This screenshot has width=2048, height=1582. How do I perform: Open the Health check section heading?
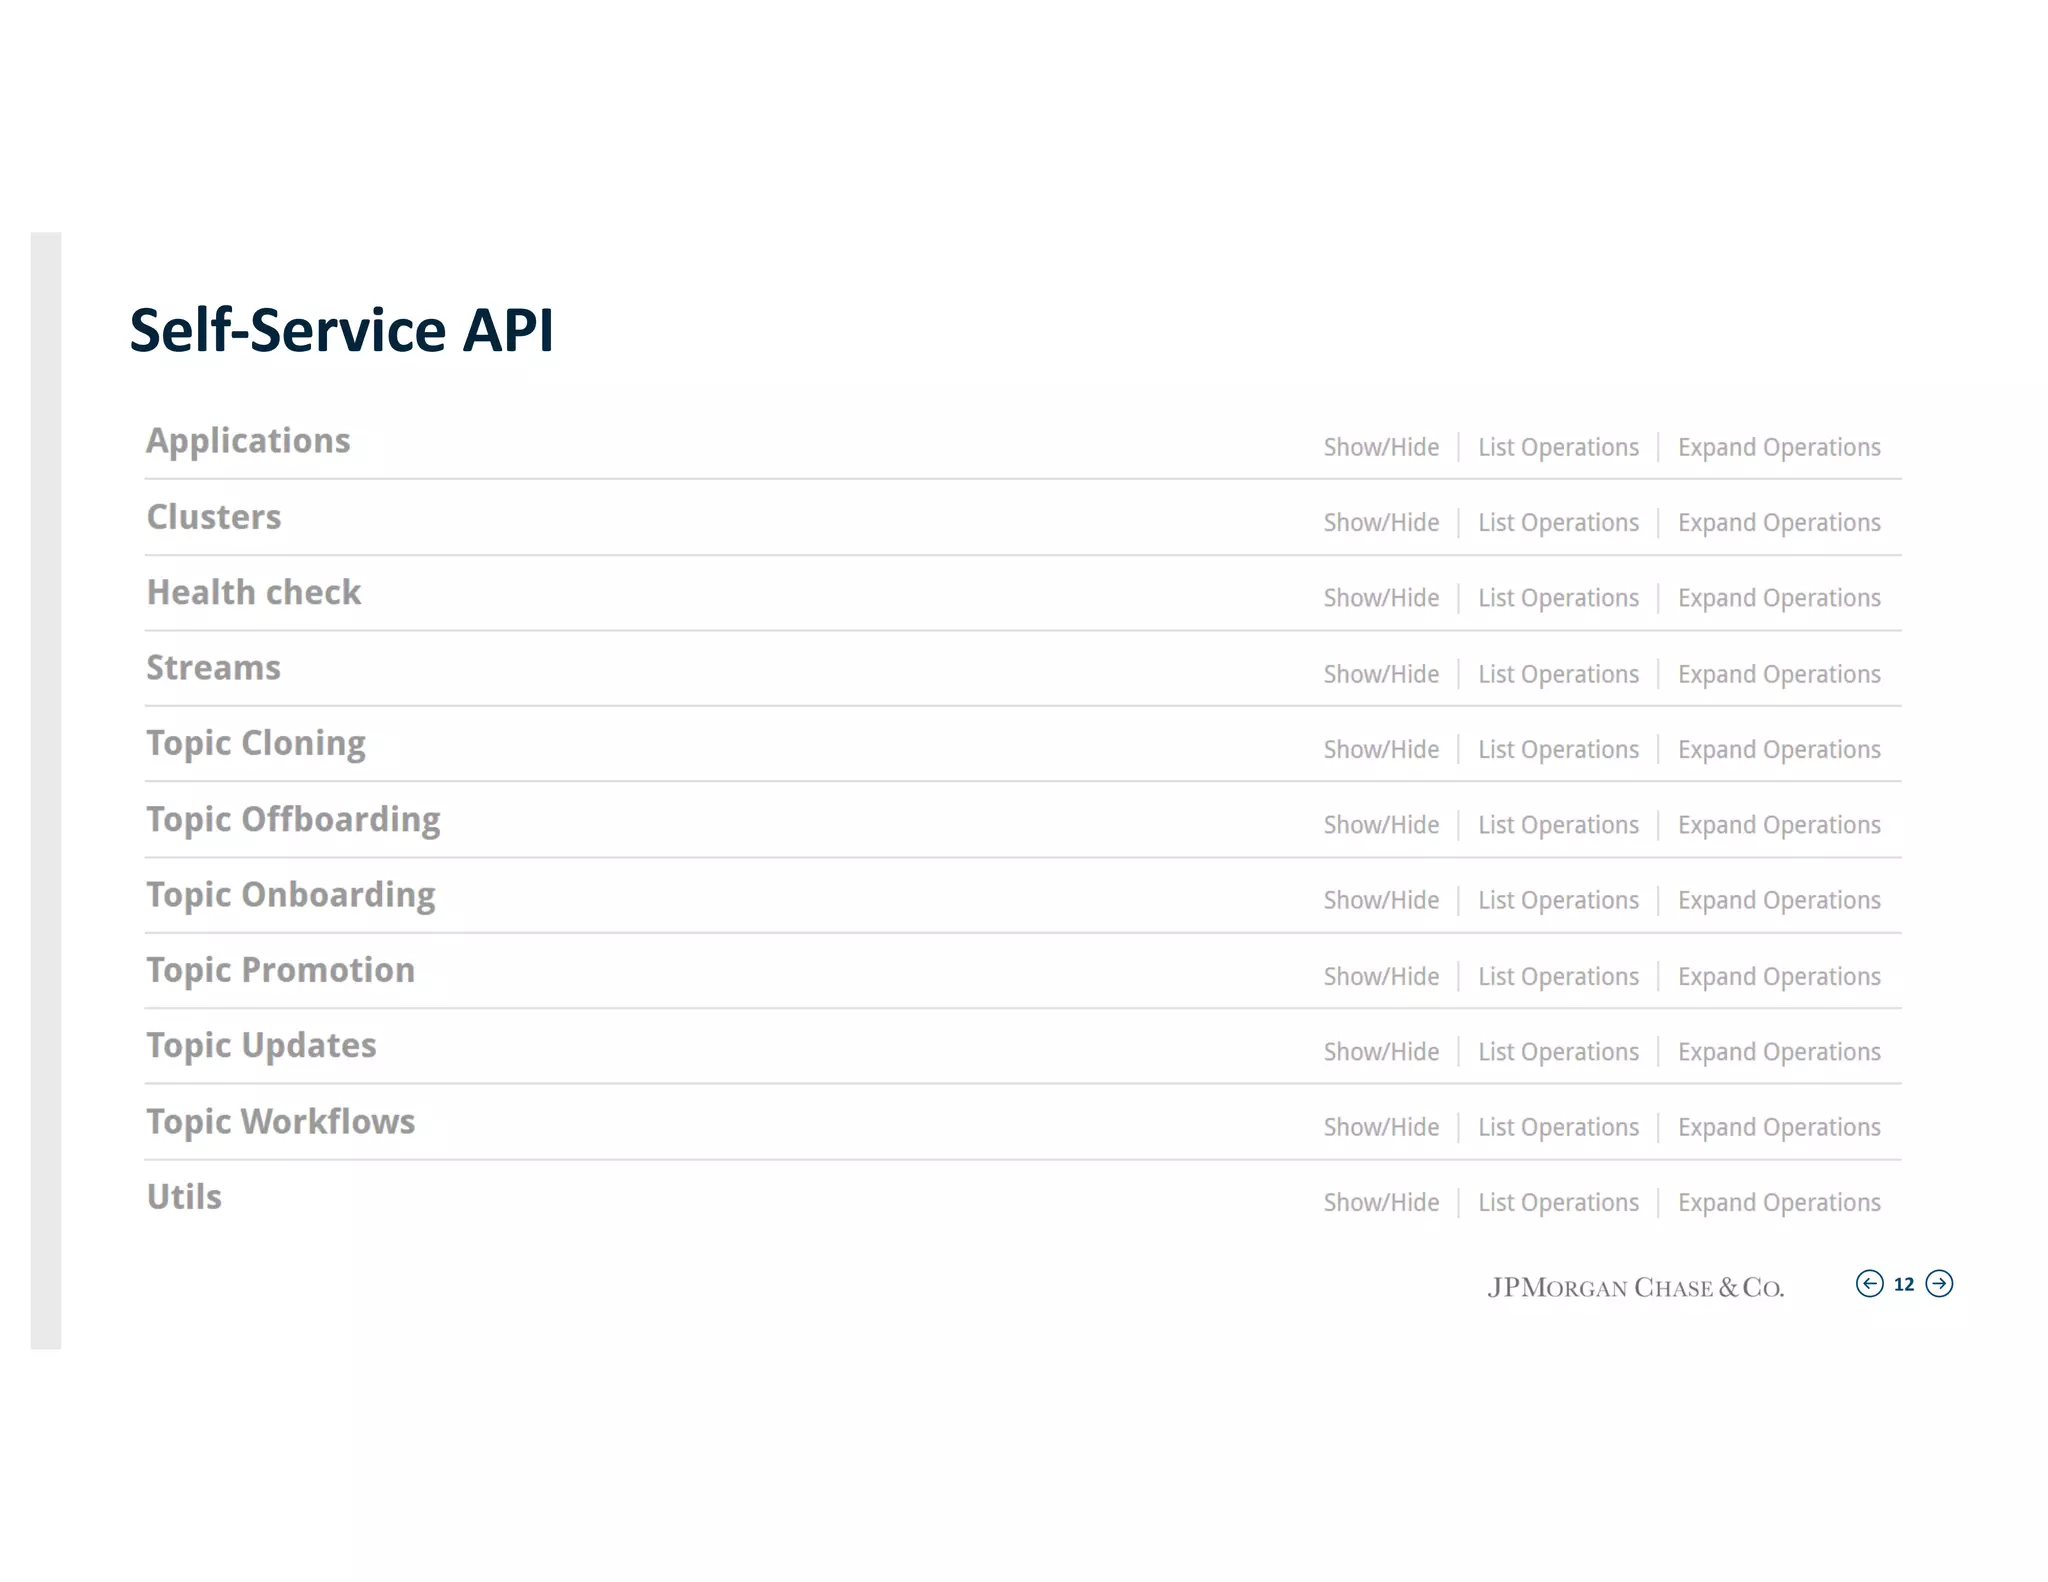pos(254,592)
